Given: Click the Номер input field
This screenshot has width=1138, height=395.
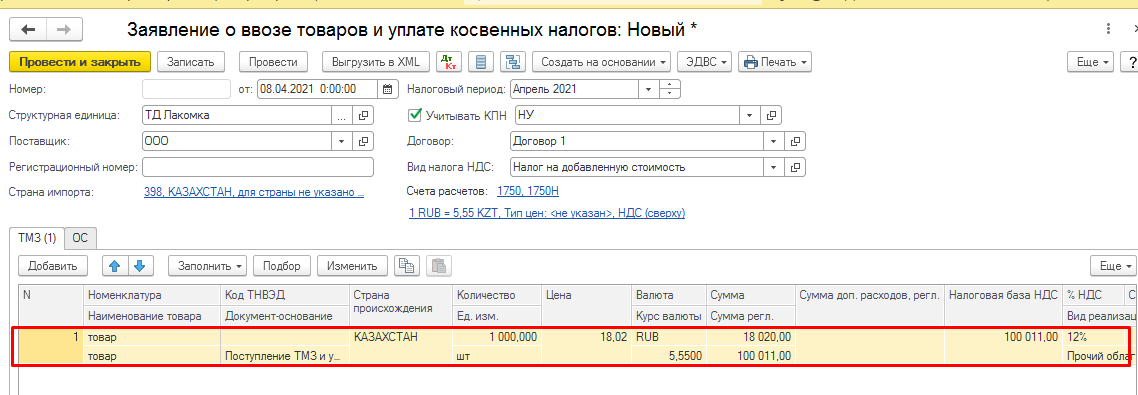Looking at the screenshot, I should pos(187,89).
